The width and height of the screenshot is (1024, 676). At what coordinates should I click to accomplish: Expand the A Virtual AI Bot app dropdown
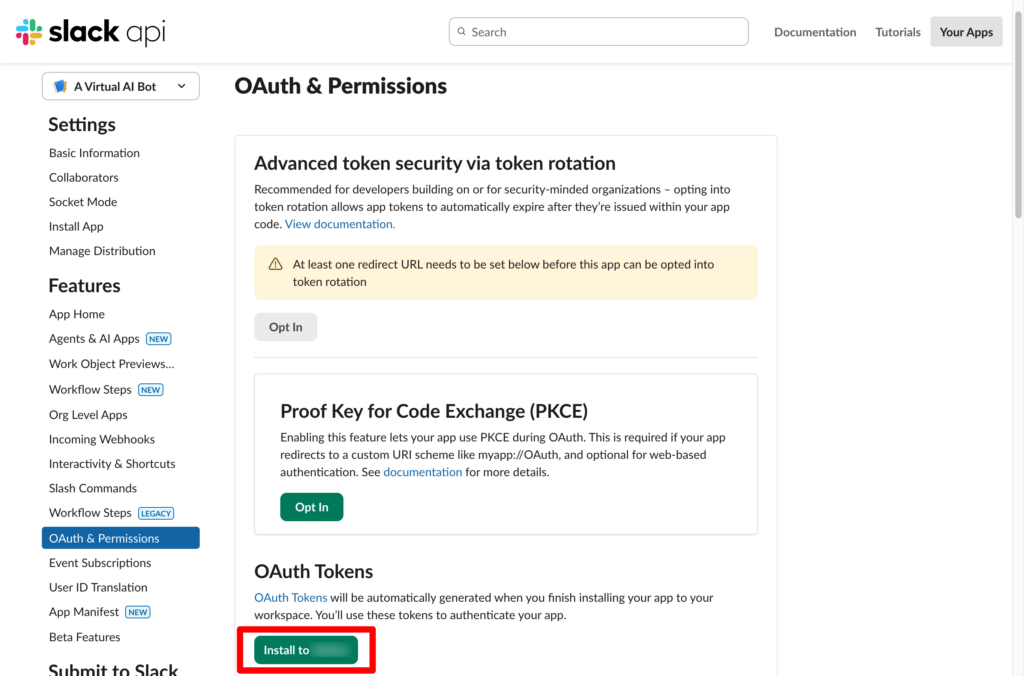coord(181,87)
